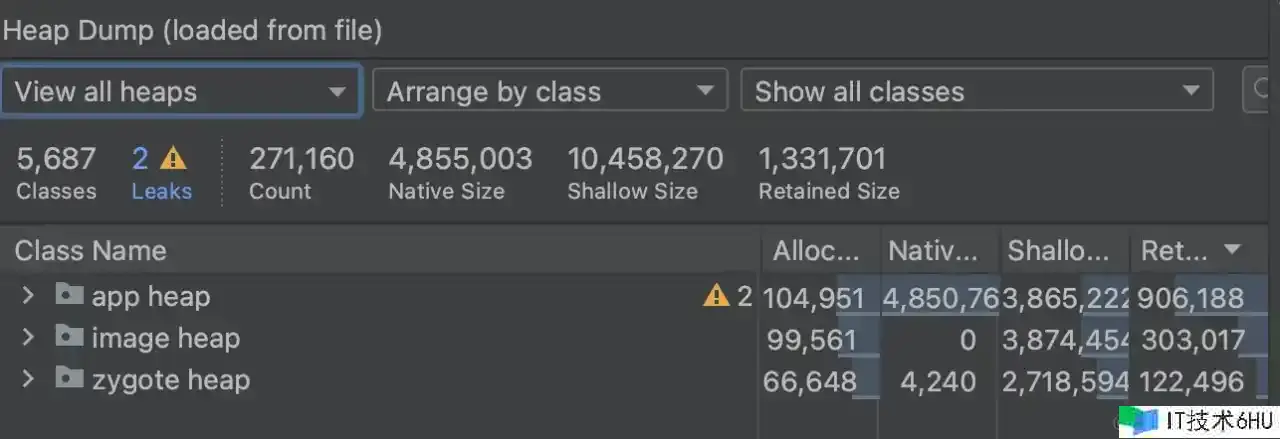This screenshot has height=439, width=1280.
Task: Click the warning icon in app heap row
Action: pos(716,296)
